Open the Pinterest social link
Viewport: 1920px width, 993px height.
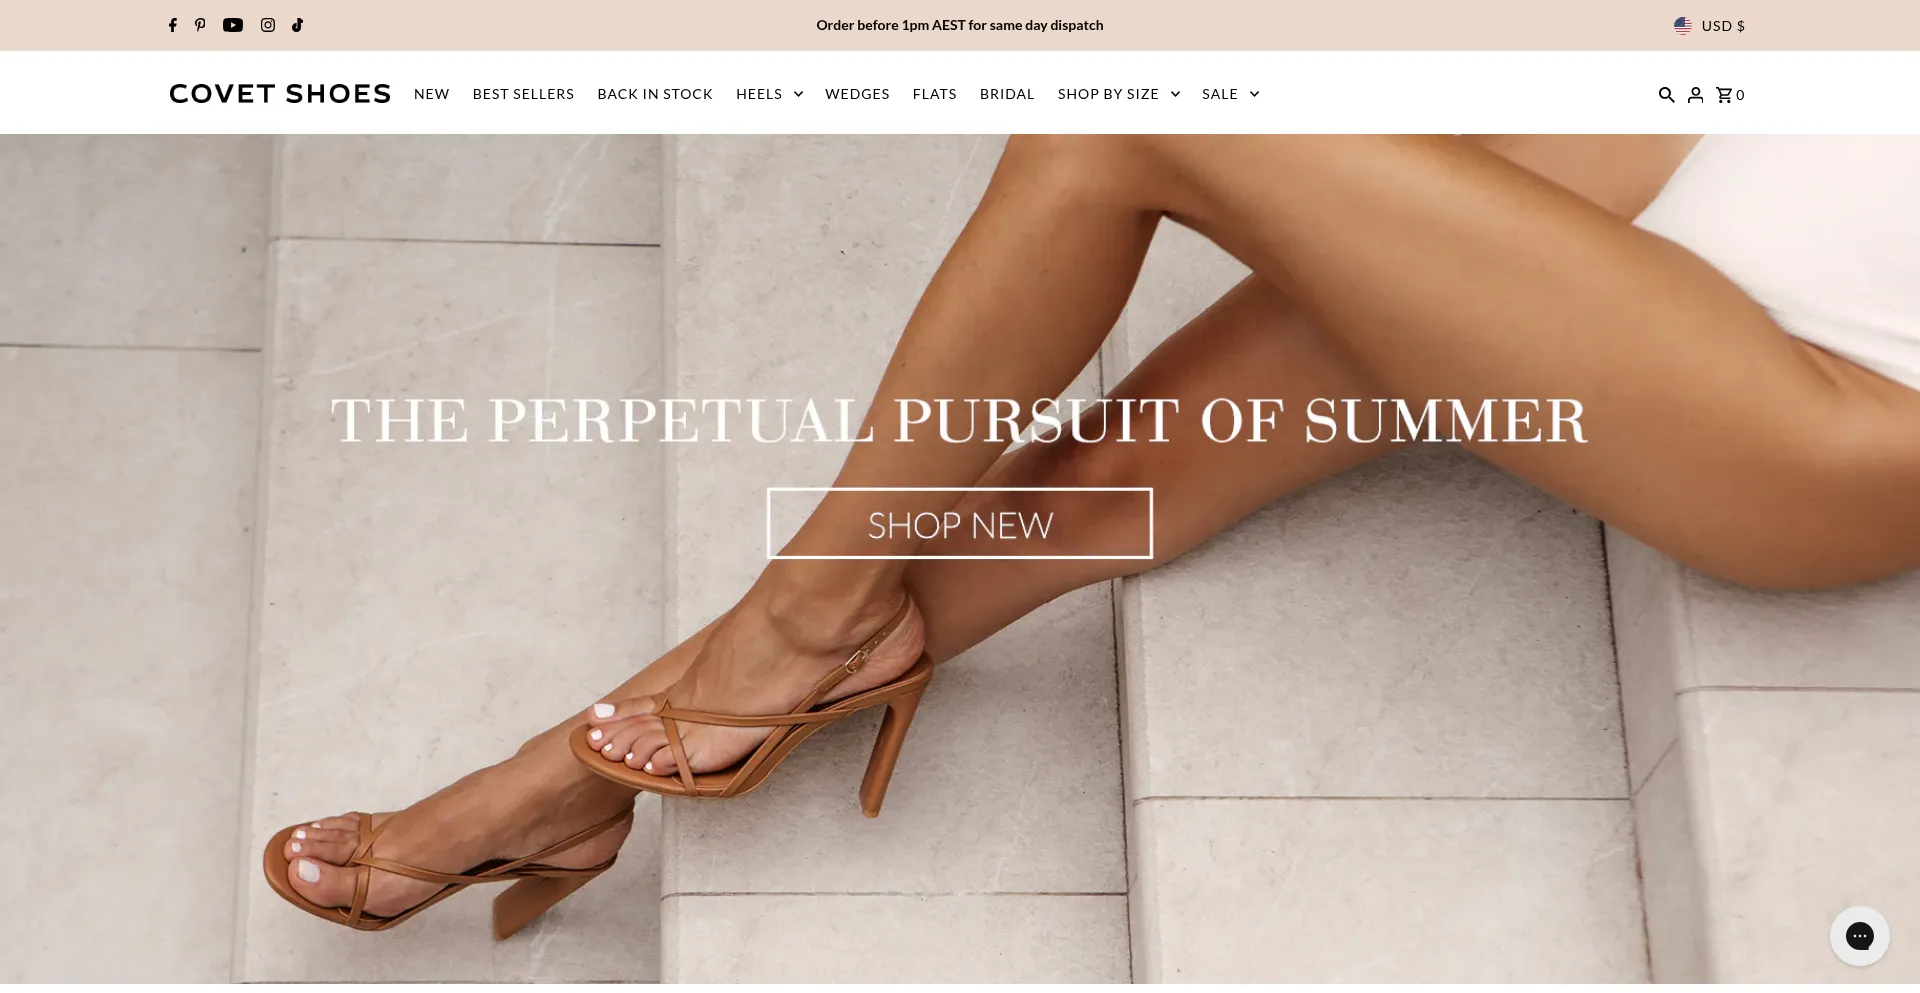[x=200, y=25]
